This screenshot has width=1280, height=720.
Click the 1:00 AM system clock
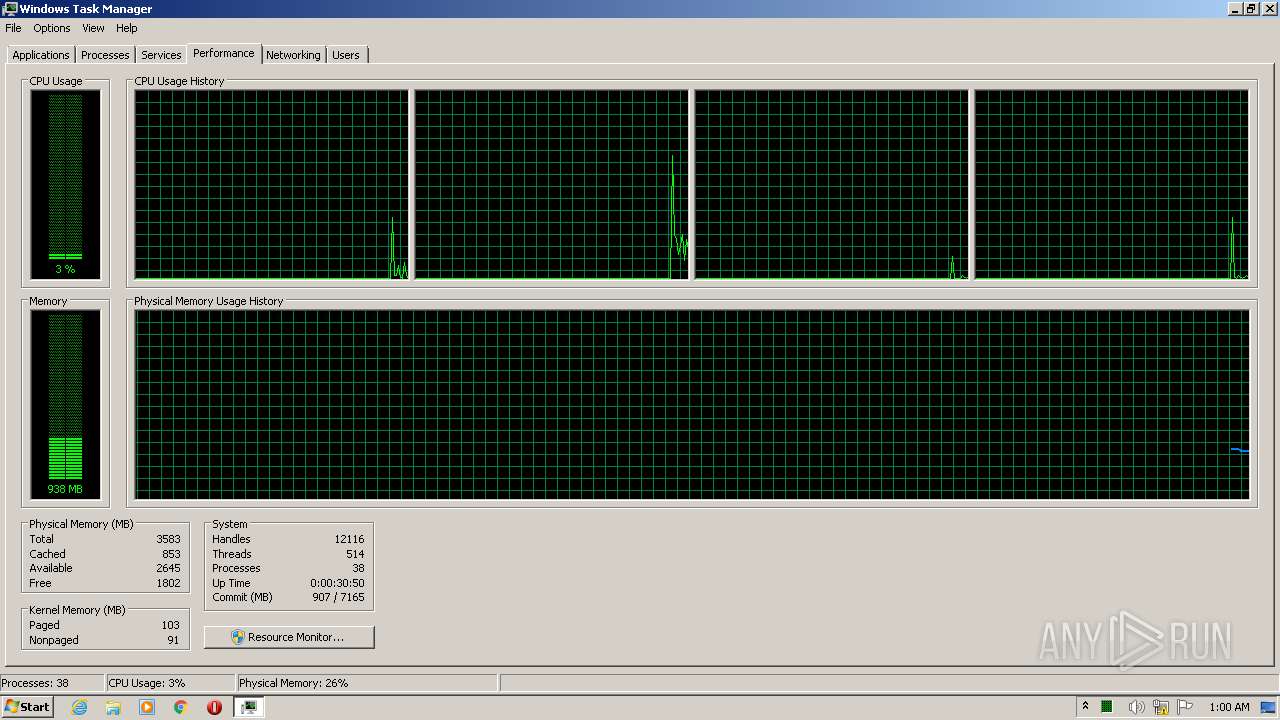coord(1229,707)
